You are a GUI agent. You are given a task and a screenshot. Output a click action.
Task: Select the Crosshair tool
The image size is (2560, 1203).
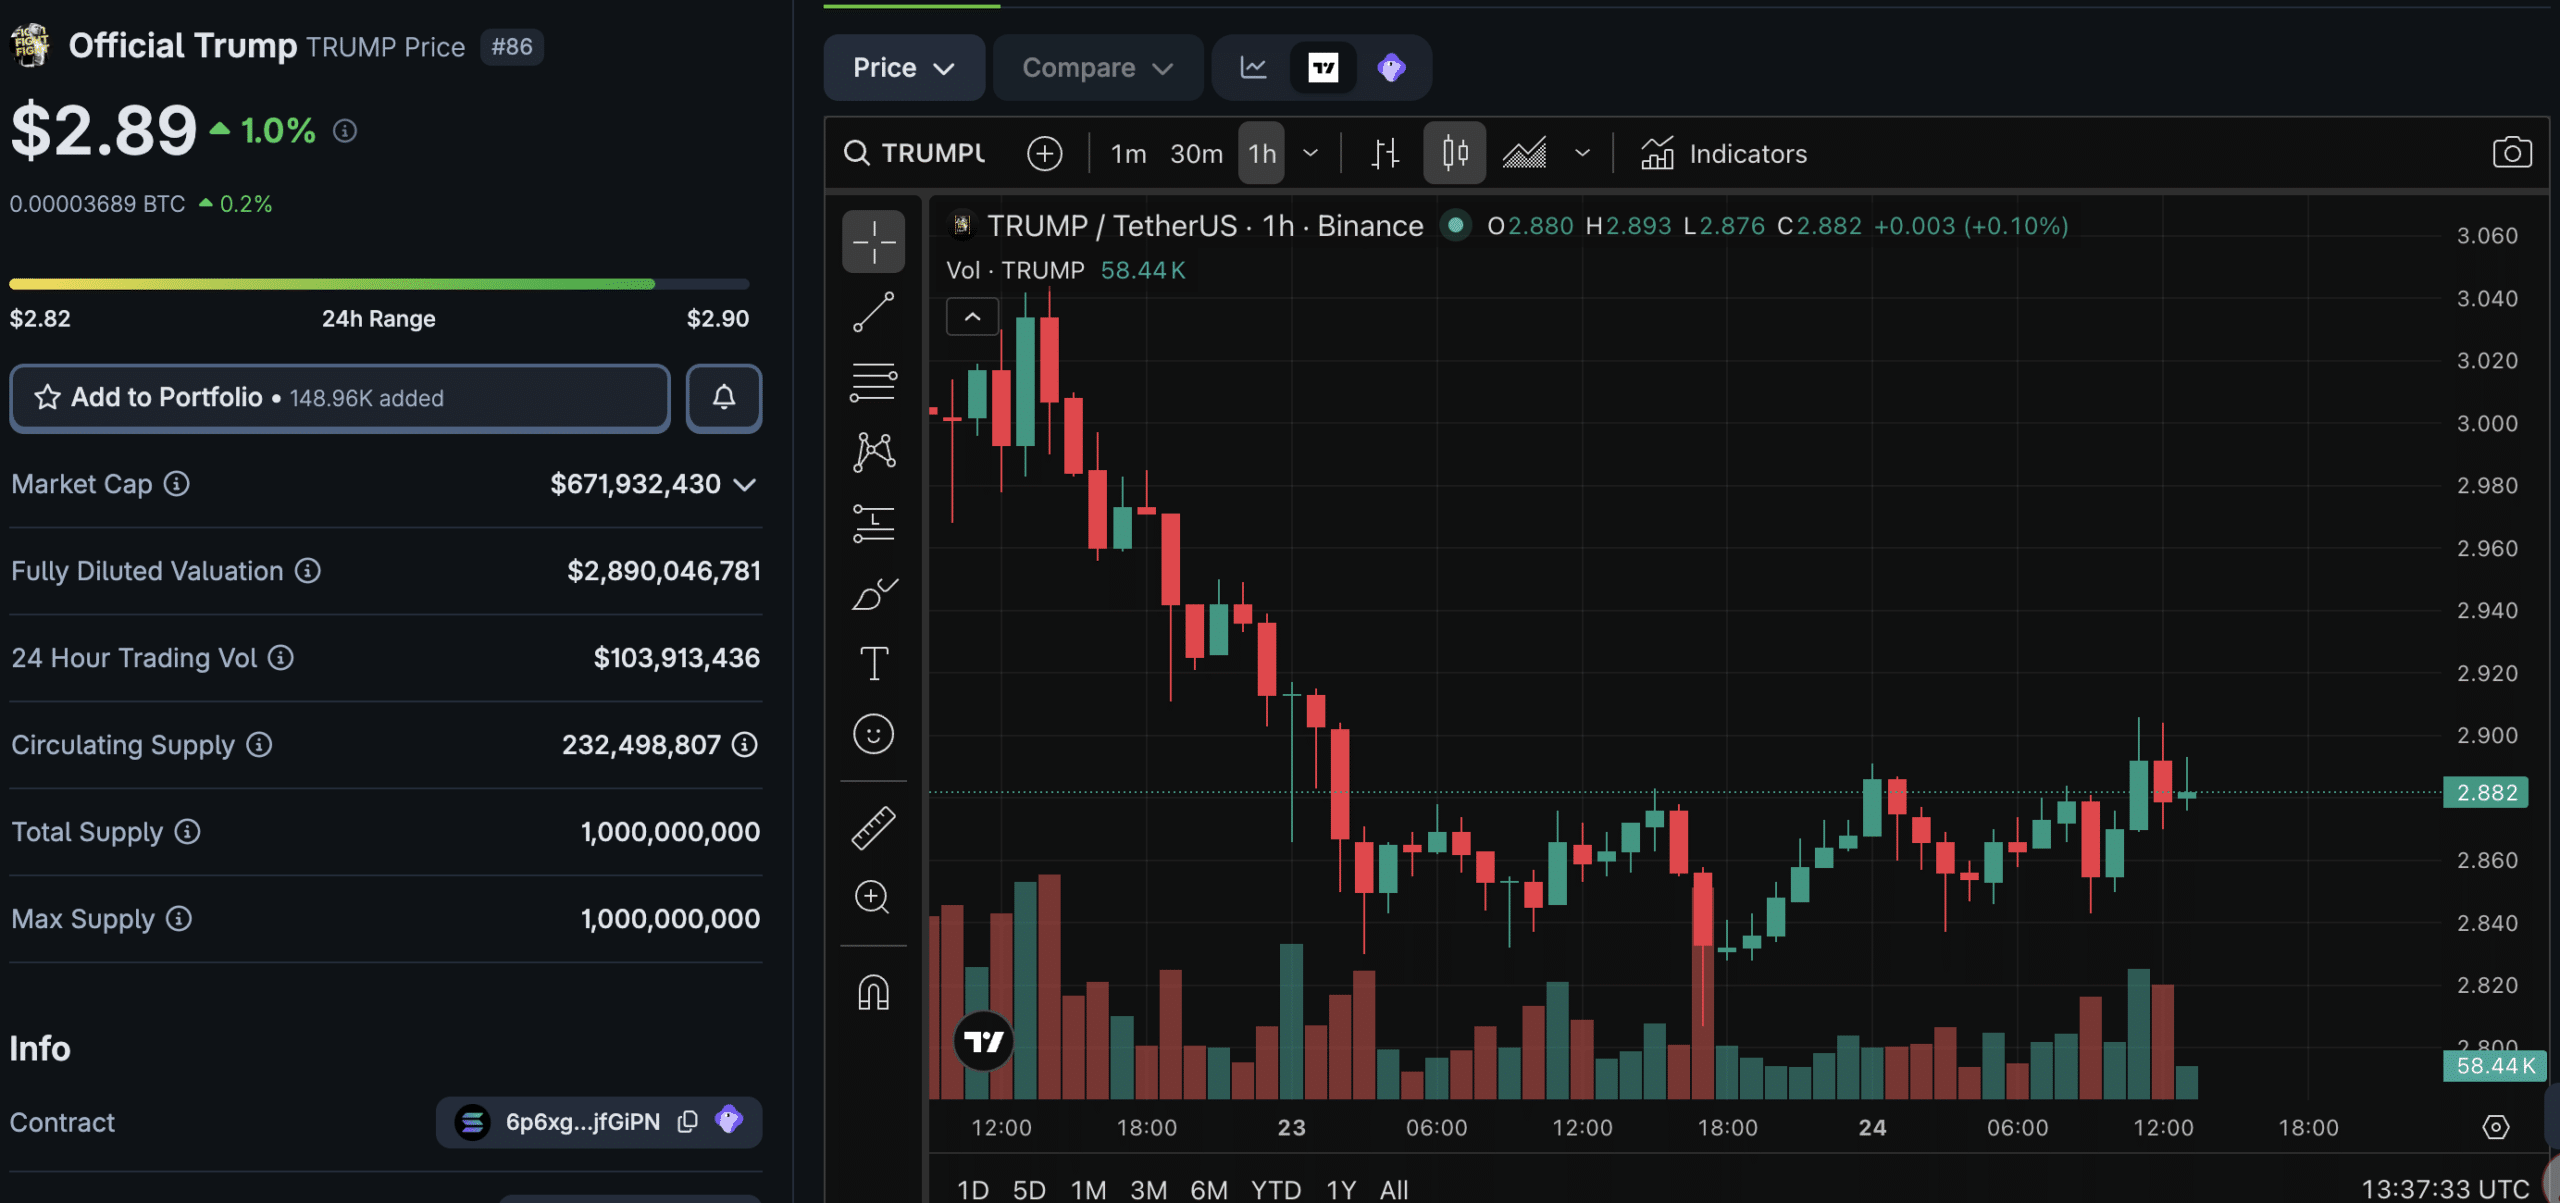point(873,240)
